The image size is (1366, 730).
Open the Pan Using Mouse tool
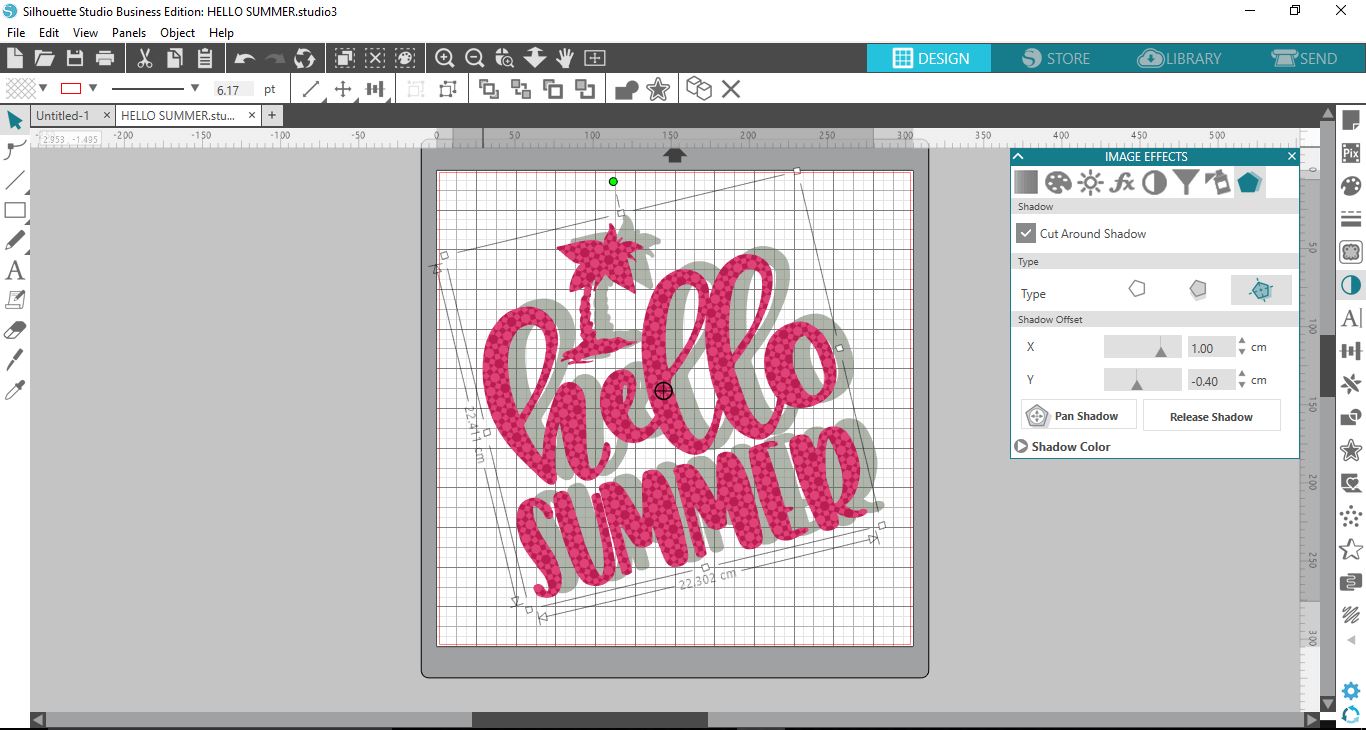click(565, 58)
